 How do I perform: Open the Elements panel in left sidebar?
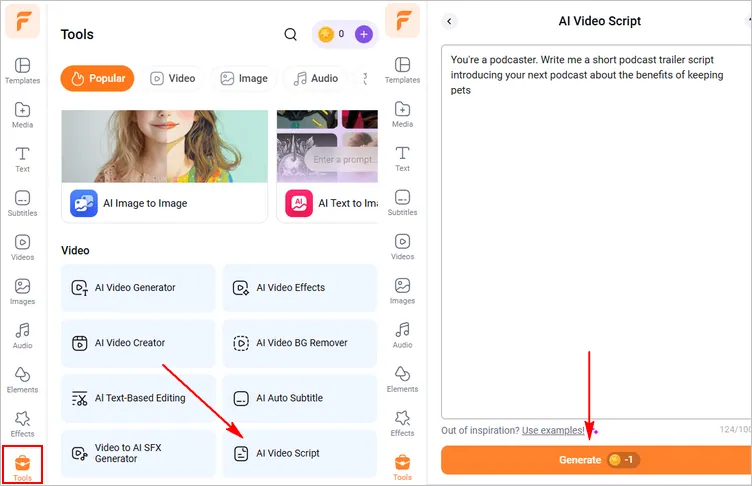coord(22,379)
